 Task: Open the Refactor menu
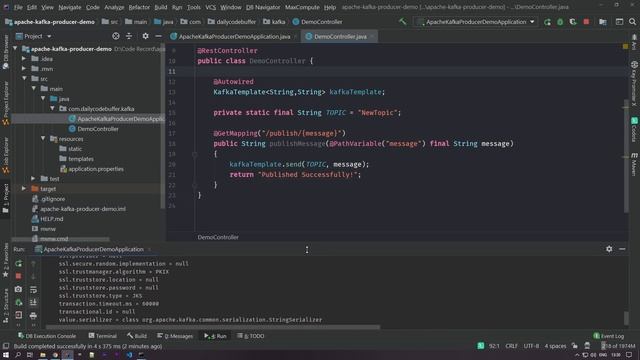point(139,7)
